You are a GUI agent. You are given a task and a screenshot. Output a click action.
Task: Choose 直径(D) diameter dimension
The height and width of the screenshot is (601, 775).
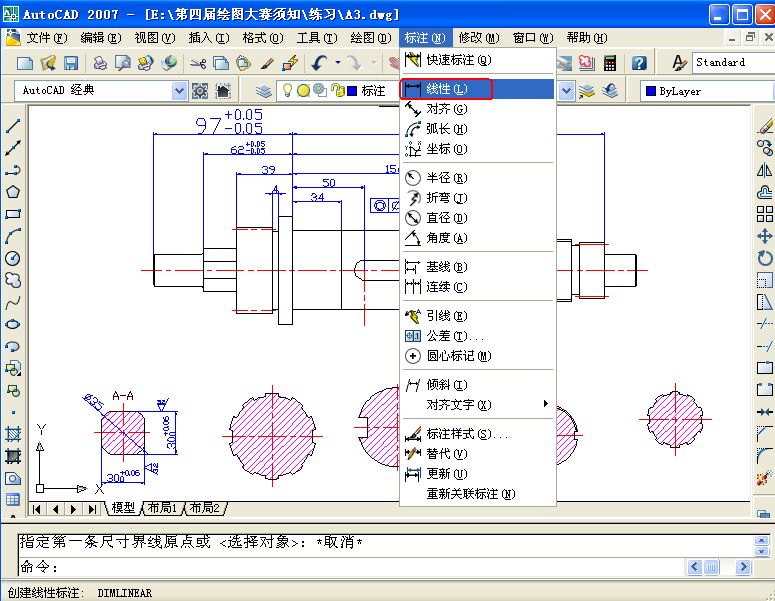tap(477, 218)
